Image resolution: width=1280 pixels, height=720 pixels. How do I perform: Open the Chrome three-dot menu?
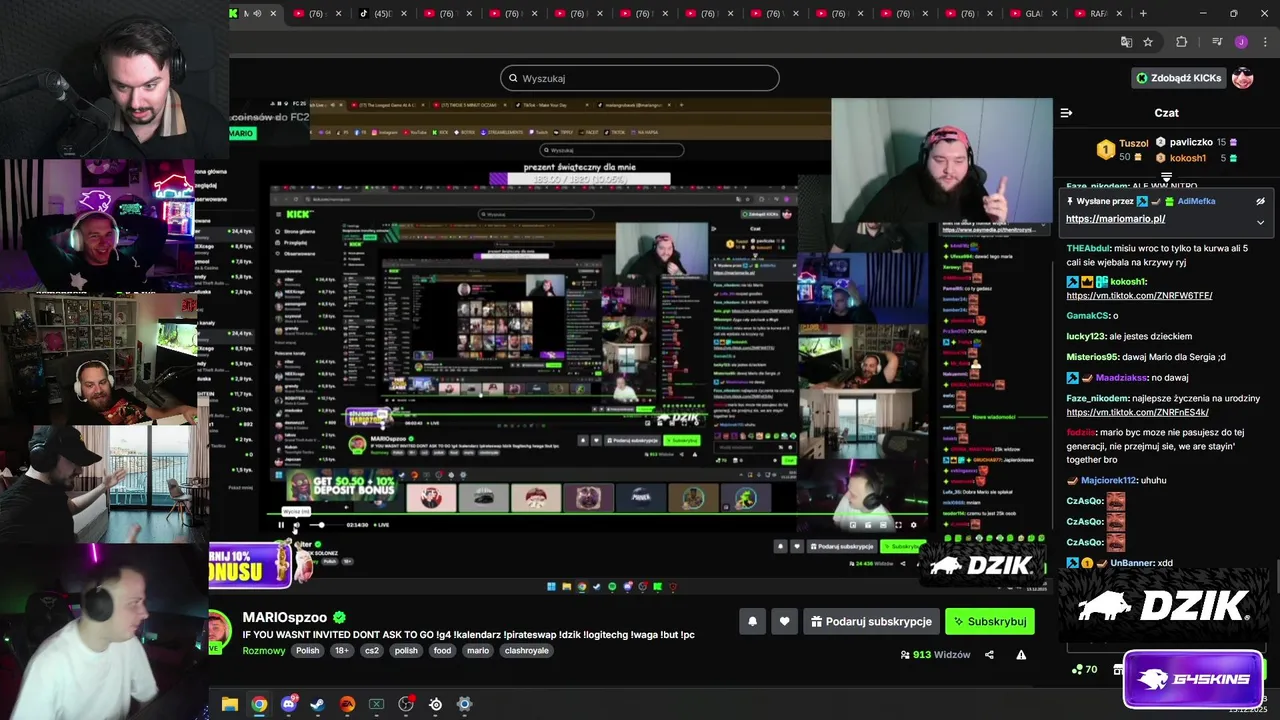pyautogui.click(x=1266, y=42)
